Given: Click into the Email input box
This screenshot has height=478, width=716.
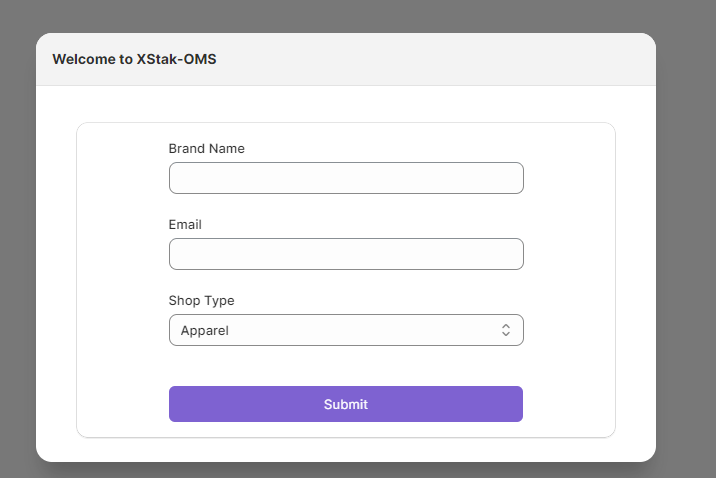Looking at the screenshot, I should click(x=346, y=254).
